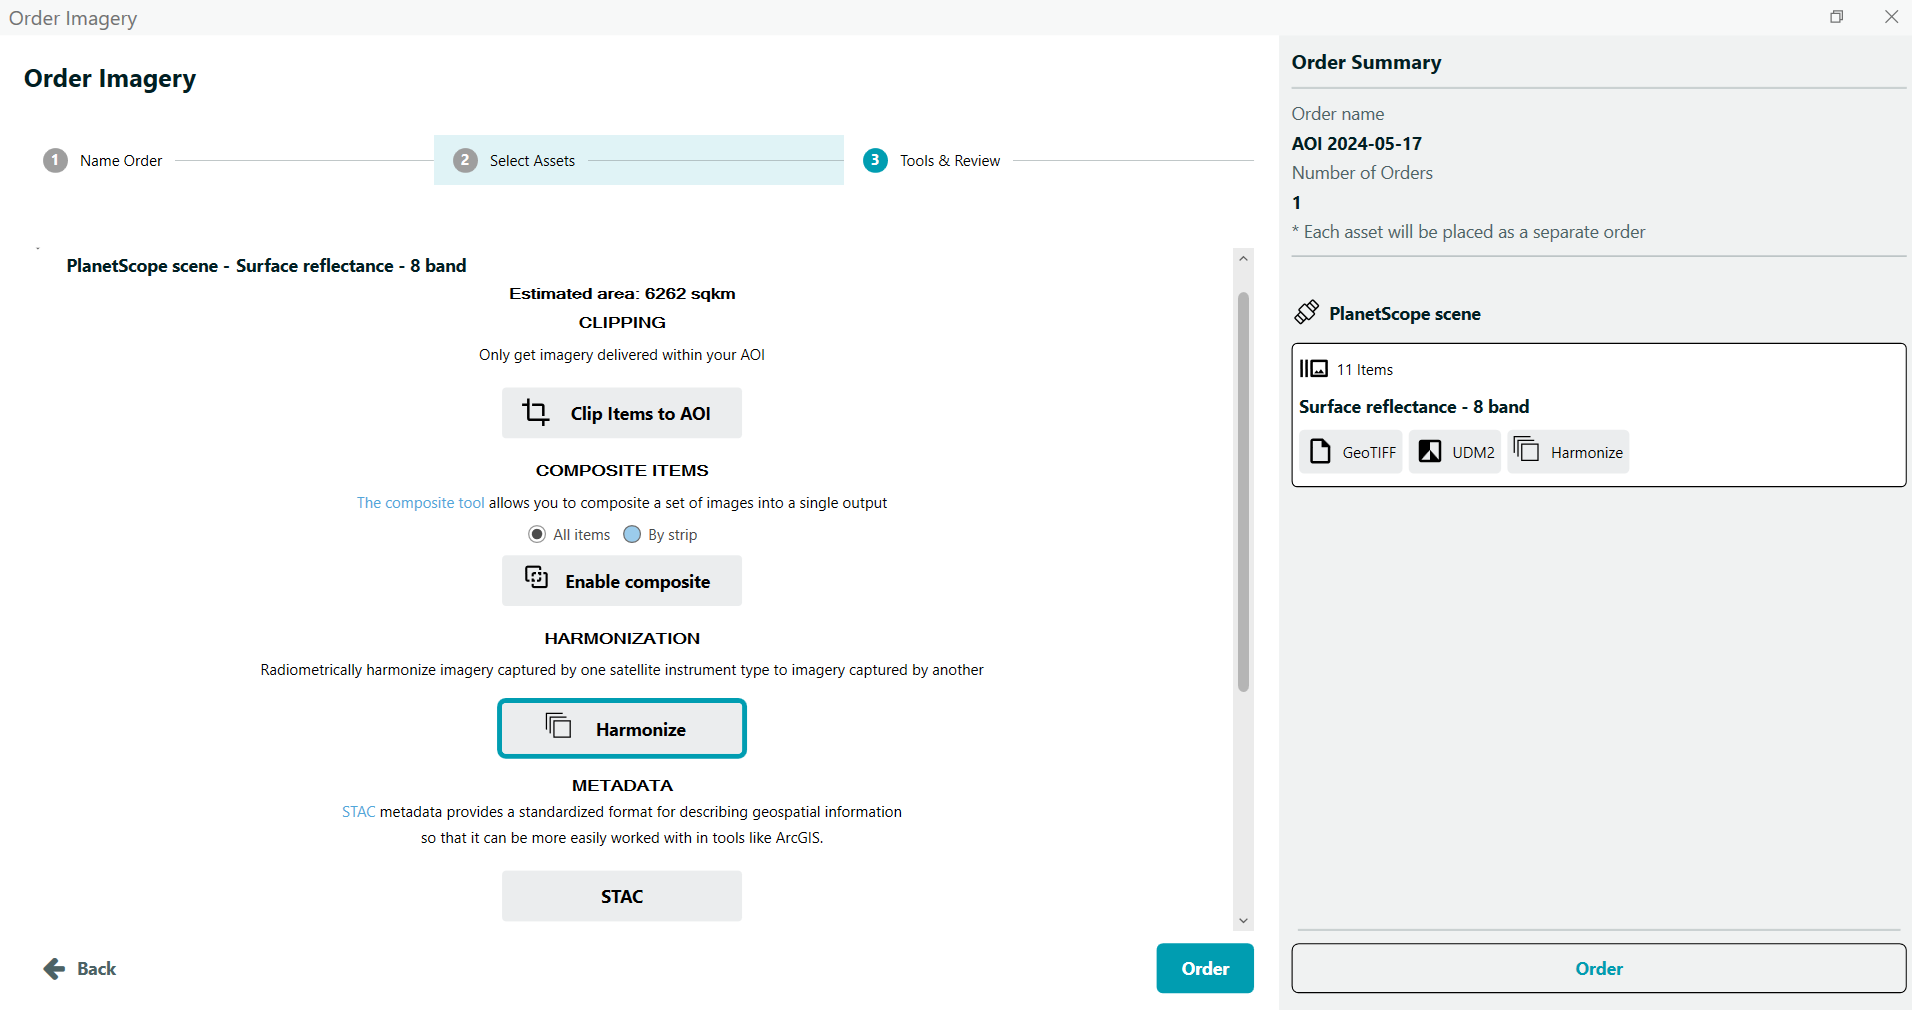The height and width of the screenshot is (1010, 1912).
Task: Click the Number of Orders label
Action: pyautogui.click(x=1362, y=172)
